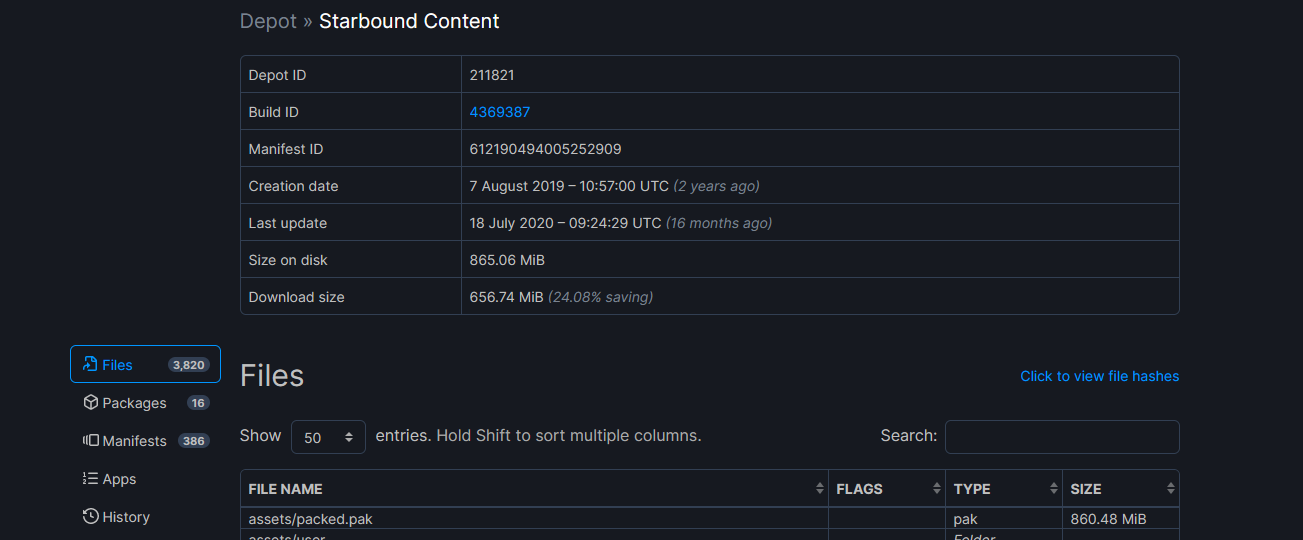This screenshot has width=1303, height=540.
Task: Open the Manifests sidebar tab
Action: (145, 441)
